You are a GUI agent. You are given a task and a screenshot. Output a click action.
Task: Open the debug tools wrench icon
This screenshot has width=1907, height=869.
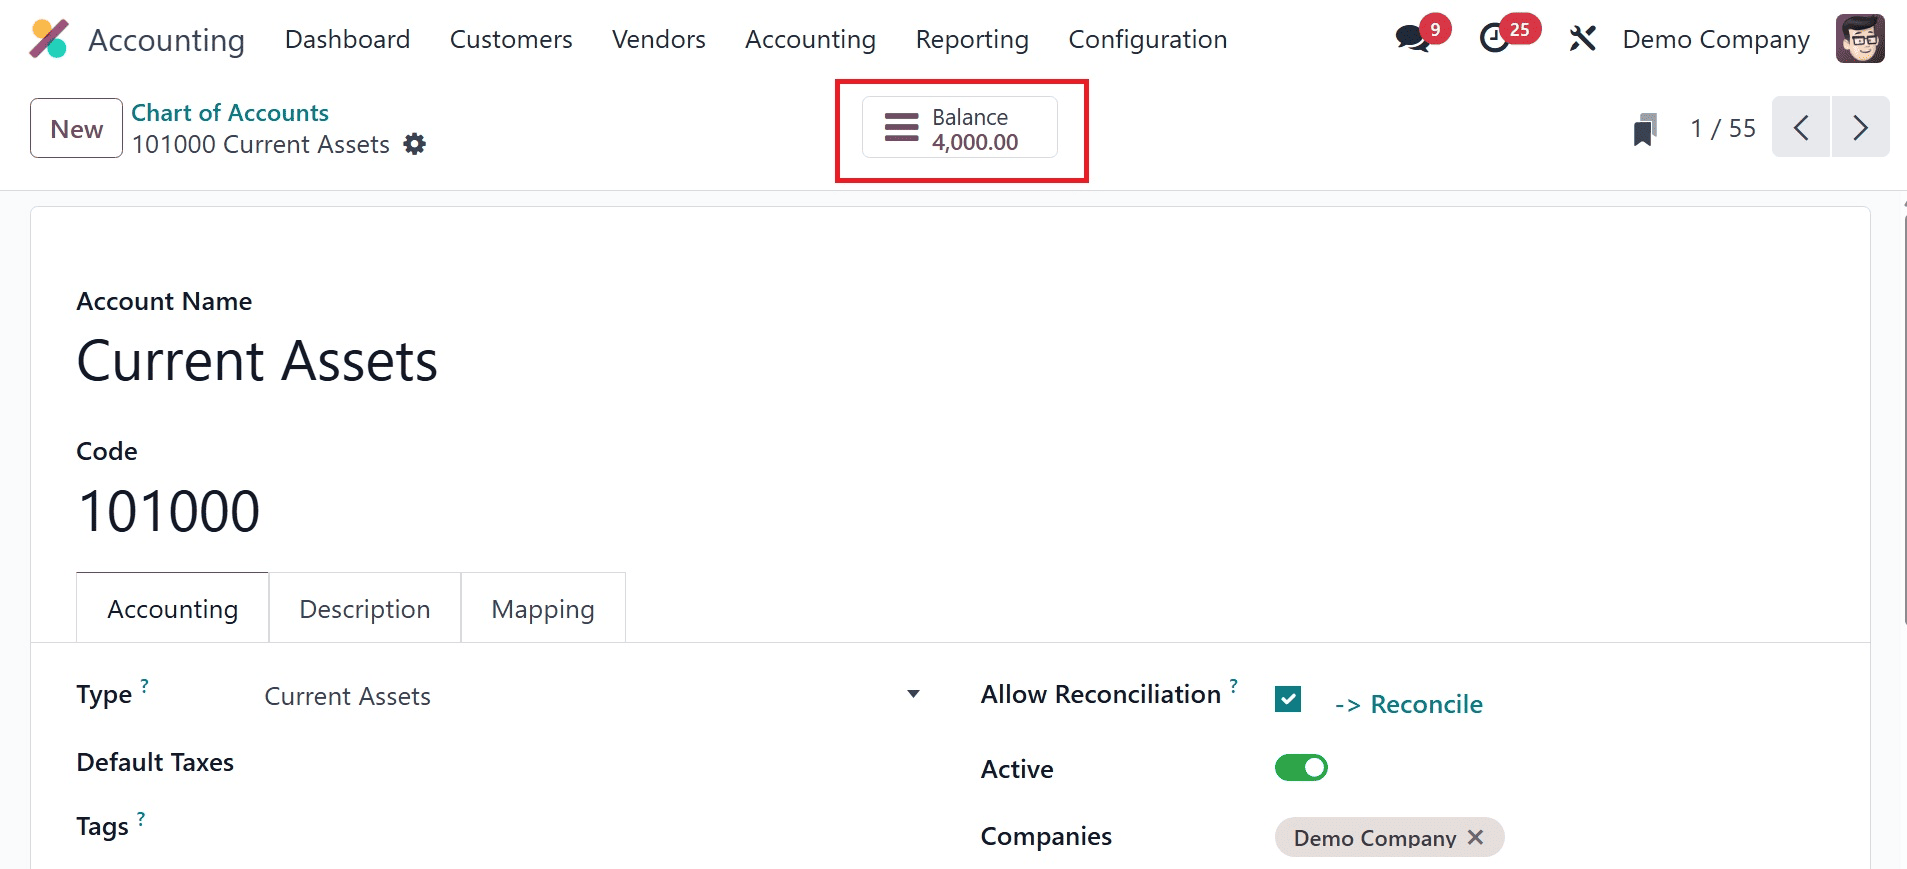click(x=1582, y=39)
